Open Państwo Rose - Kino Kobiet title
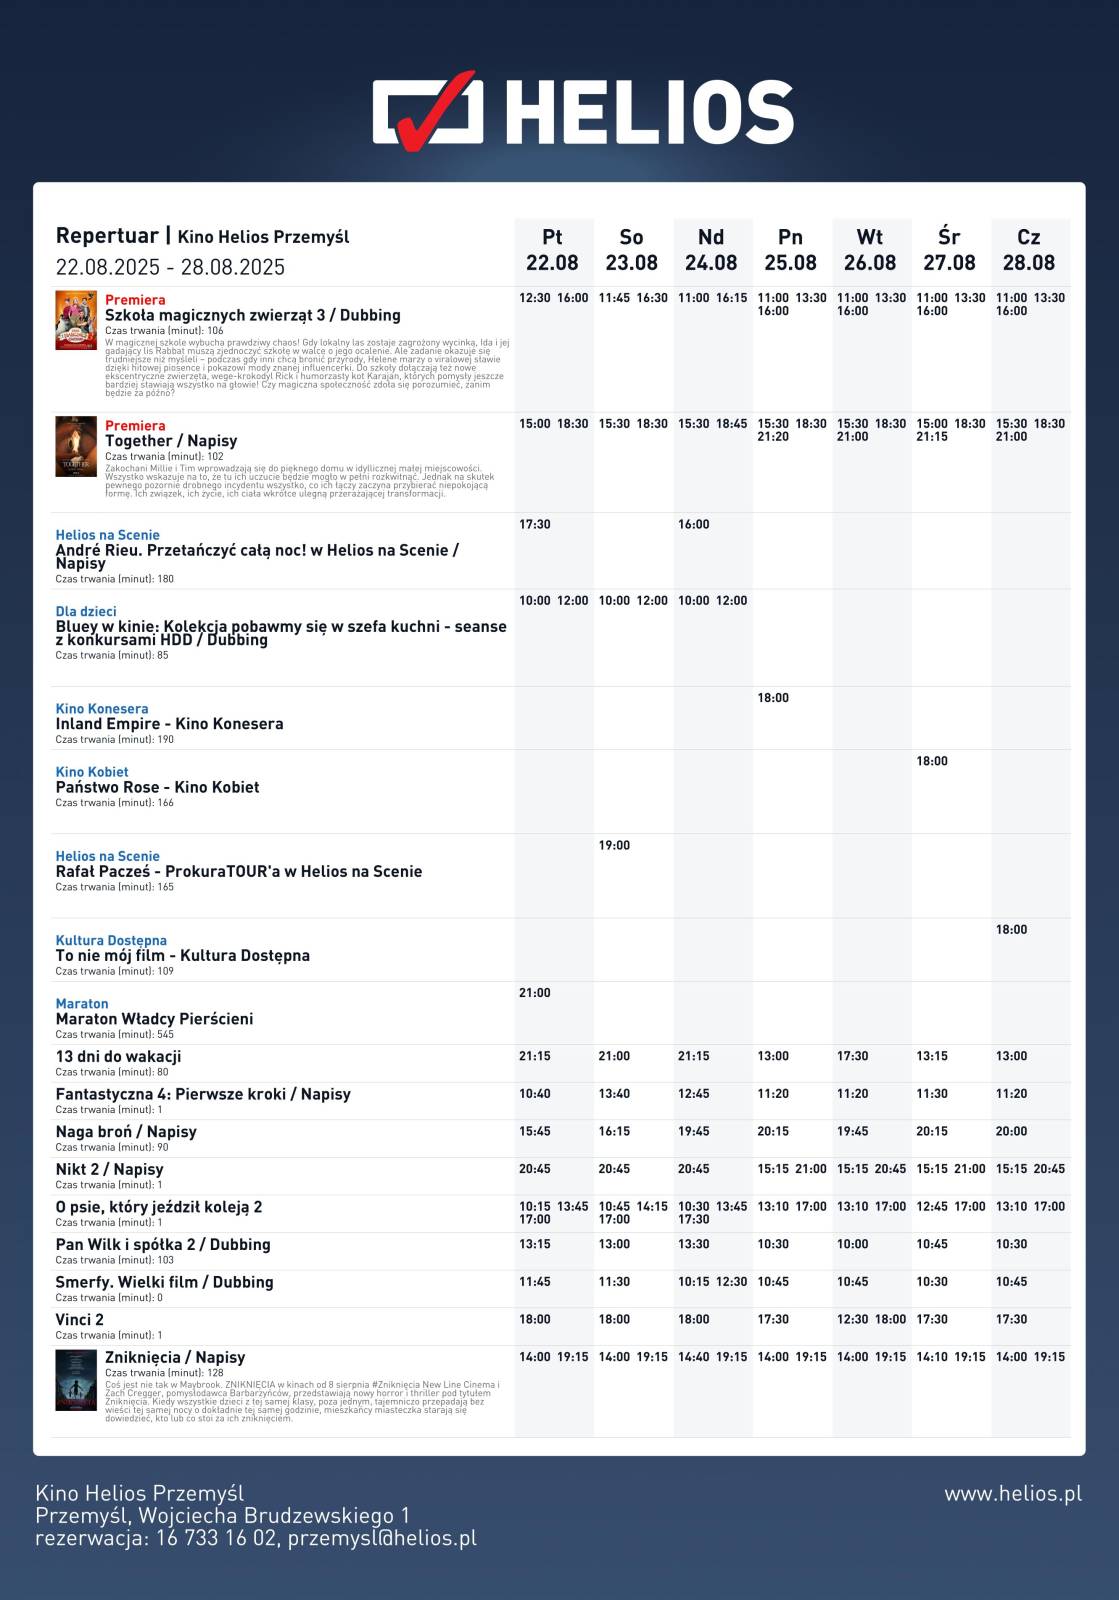Screen dimensions: 1119x1600 (x=157, y=787)
